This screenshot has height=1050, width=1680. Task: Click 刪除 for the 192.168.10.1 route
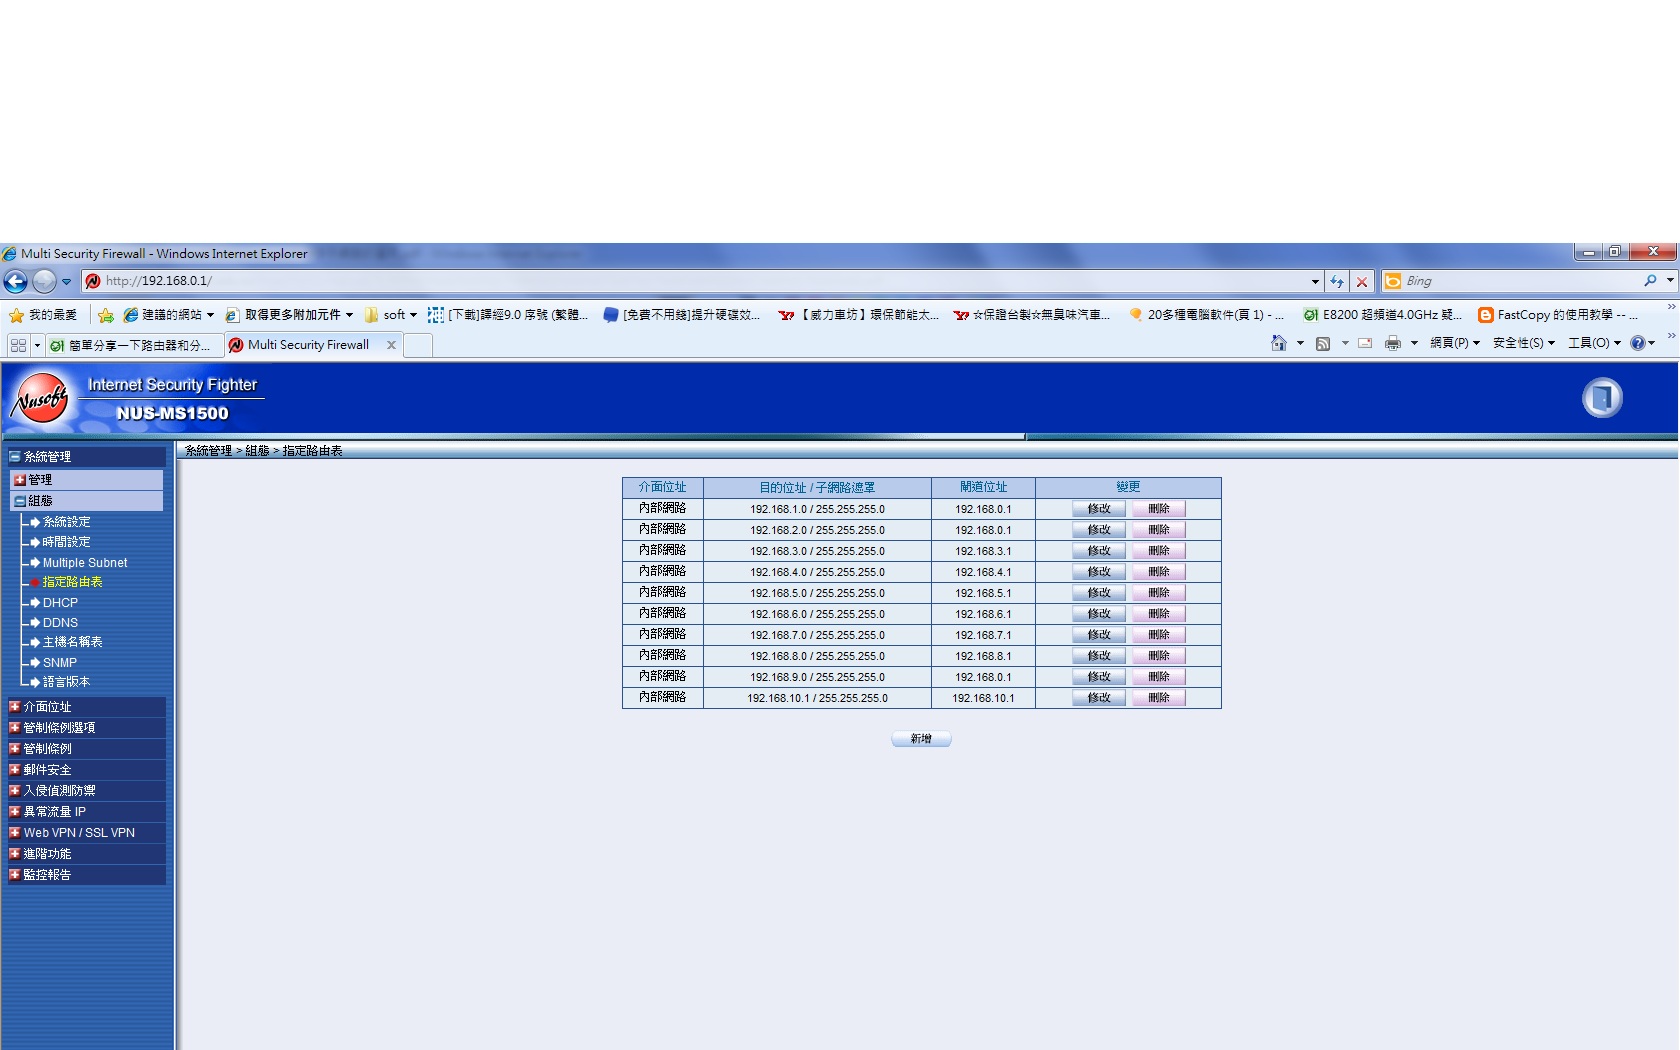tap(1158, 698)
